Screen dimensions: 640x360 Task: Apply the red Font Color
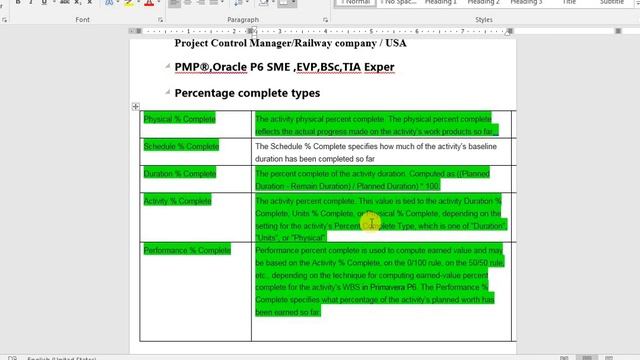149,2
